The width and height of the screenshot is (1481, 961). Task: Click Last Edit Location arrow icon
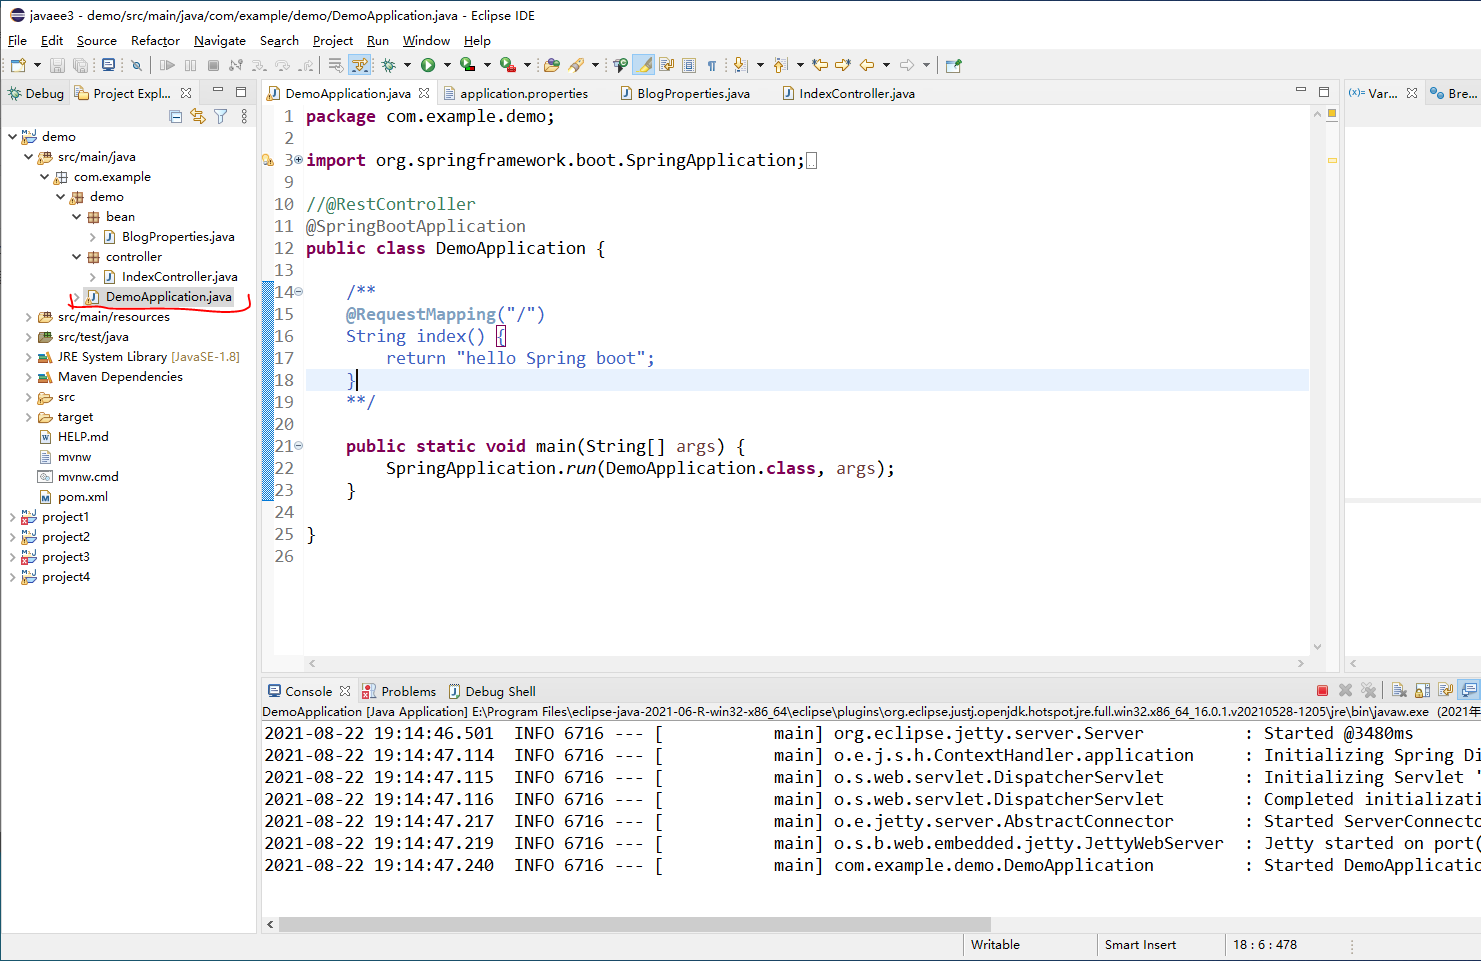point(820,65)
